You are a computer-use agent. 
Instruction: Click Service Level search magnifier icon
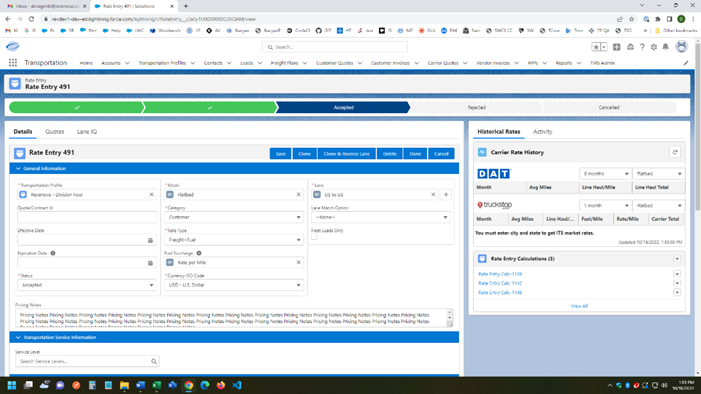154,361
